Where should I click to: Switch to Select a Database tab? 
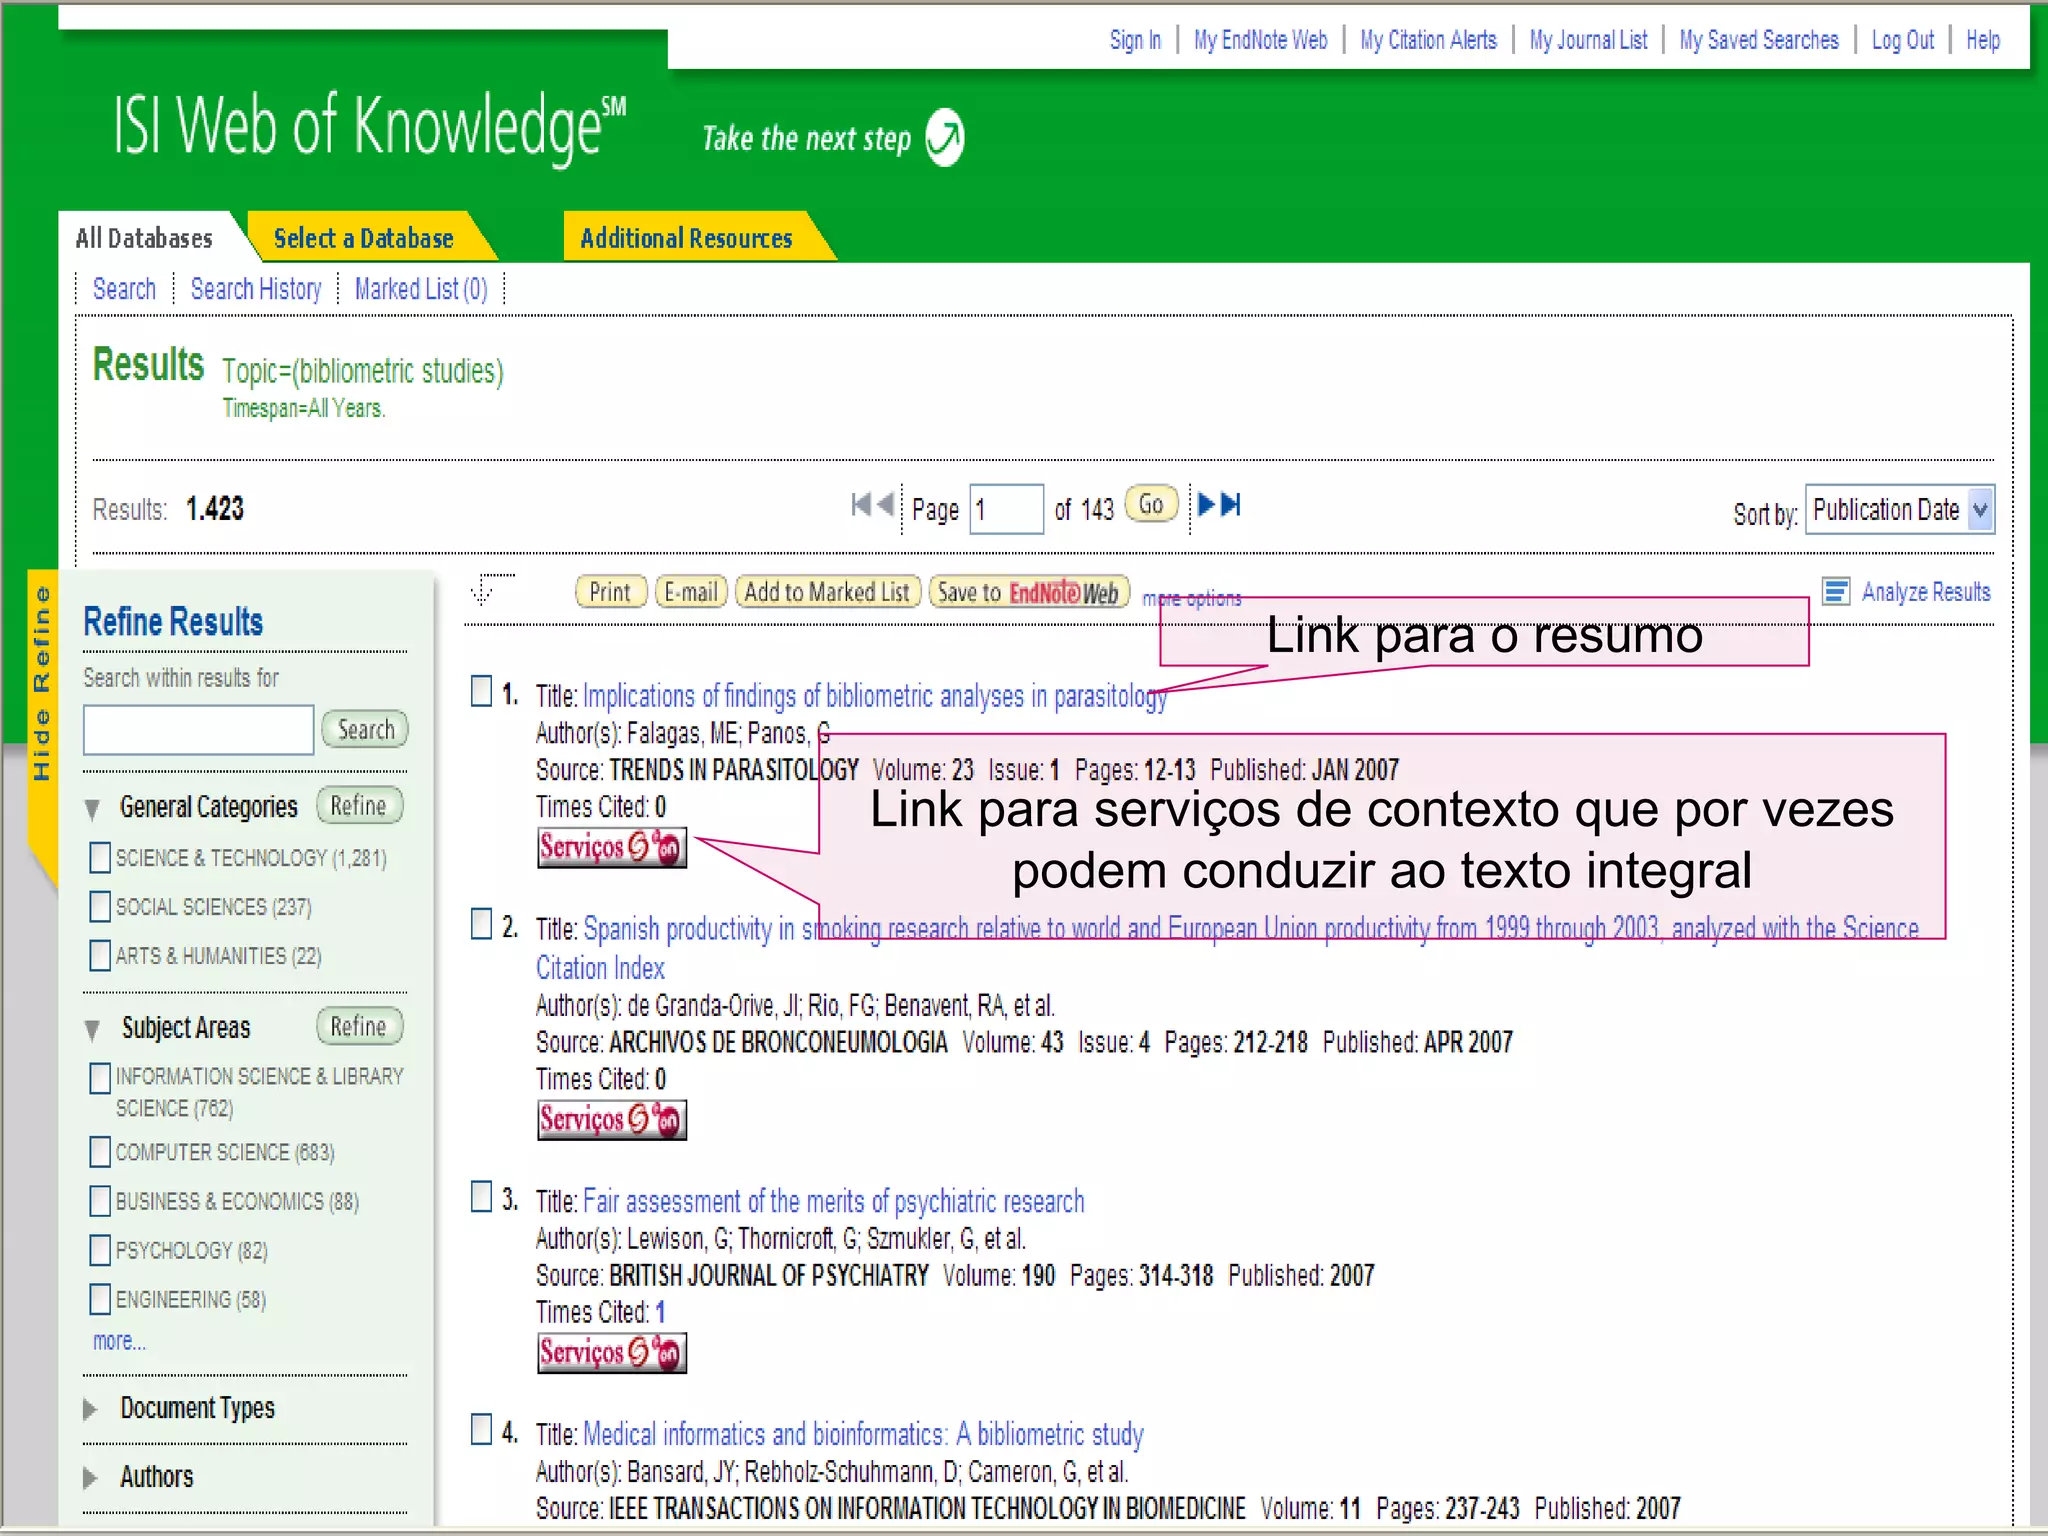click(x=363, y=238)
